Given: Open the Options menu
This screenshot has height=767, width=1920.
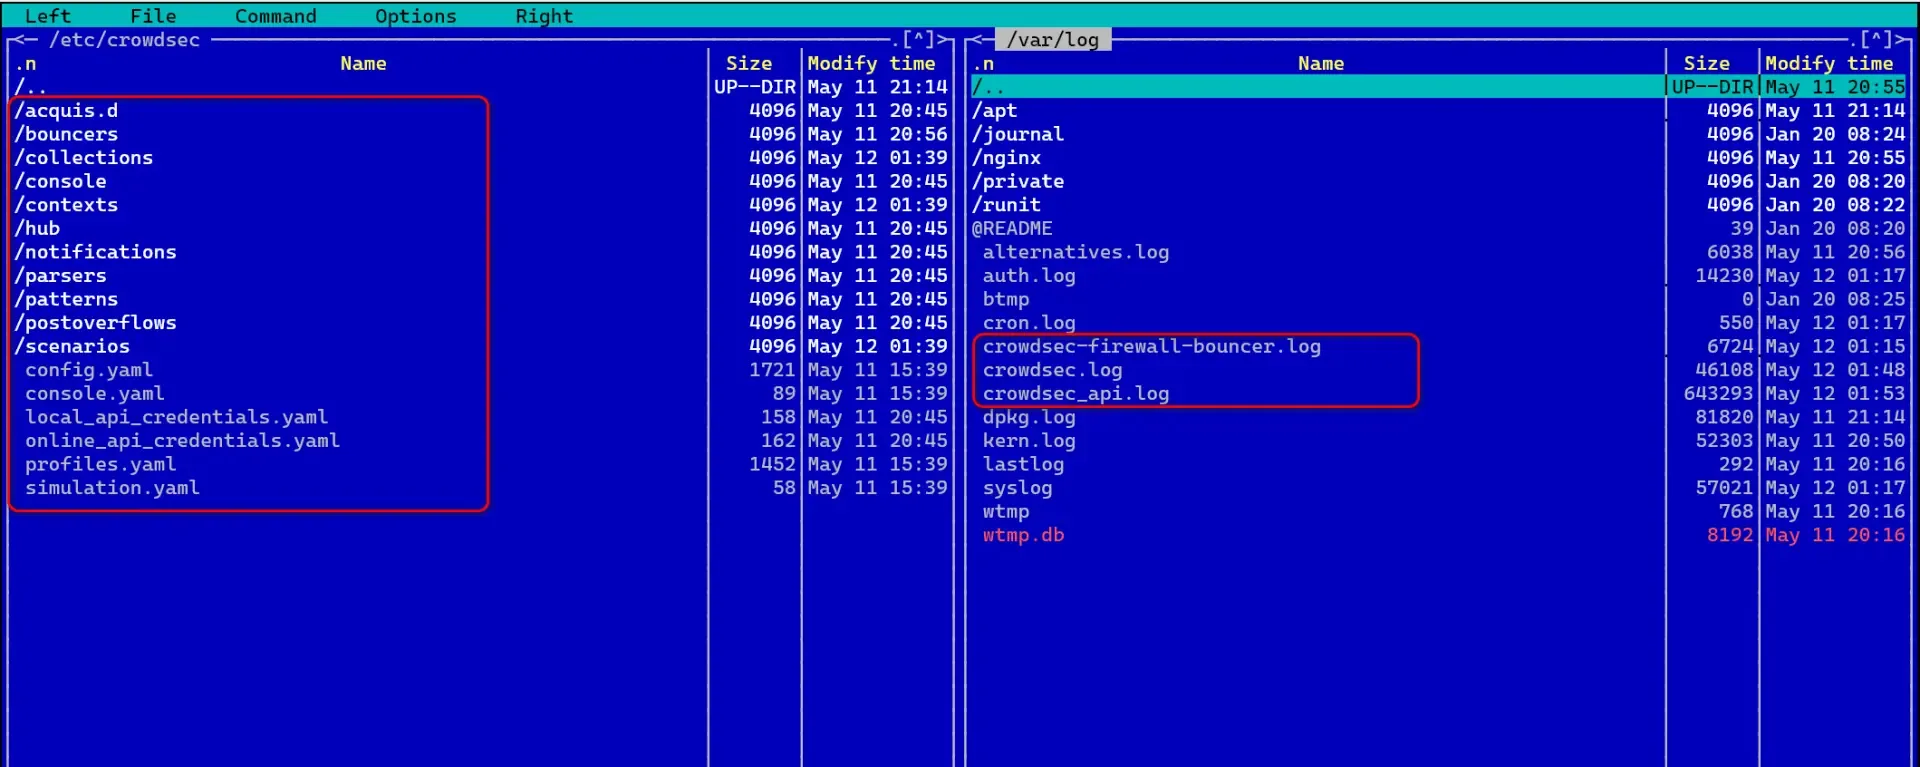Looking at the screenshot, I should [x=416, y=16].
